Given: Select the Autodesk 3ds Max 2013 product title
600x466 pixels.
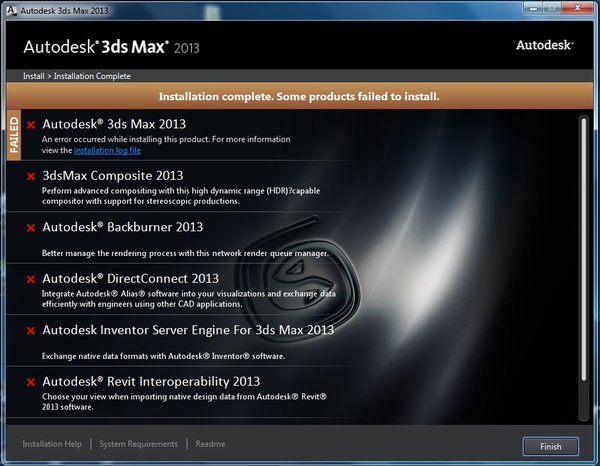Looking at the screenshot, I should (x=114, y=124).
